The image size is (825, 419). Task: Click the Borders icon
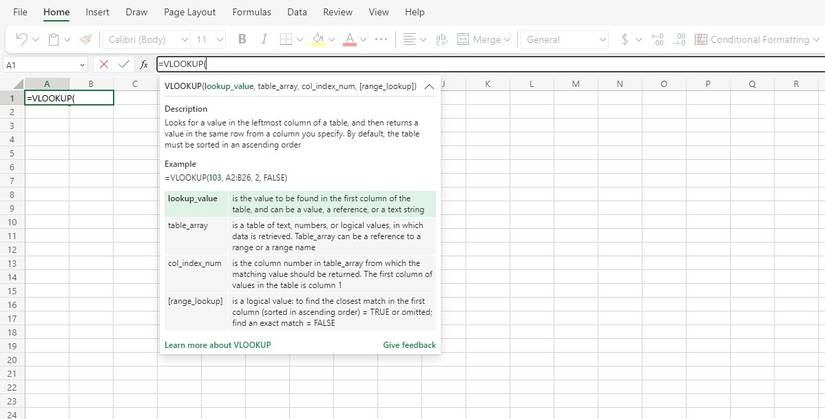tap(286, 39)
